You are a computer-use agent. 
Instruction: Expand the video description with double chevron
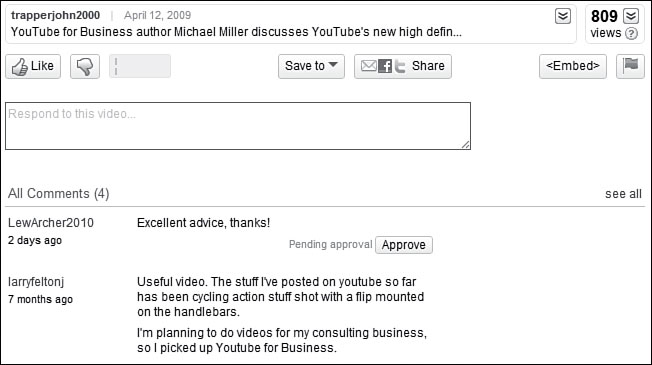[563, 16]
